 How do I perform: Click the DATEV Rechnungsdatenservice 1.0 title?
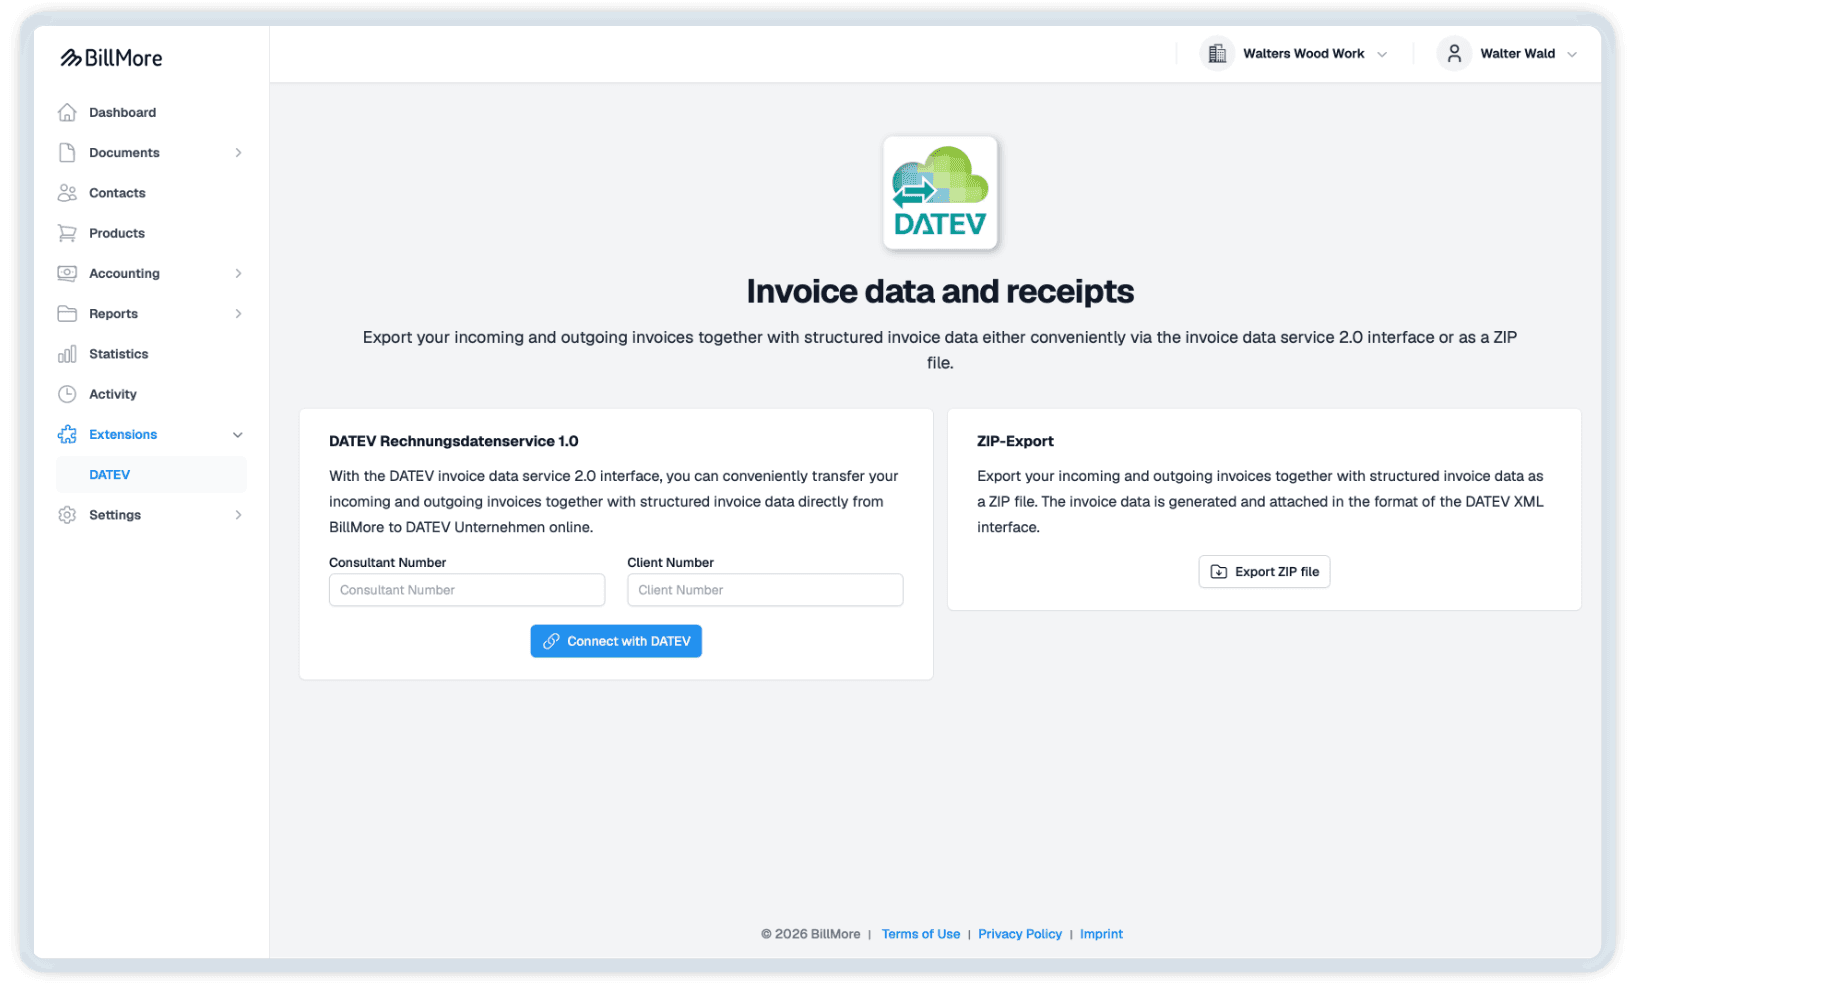(454, 441)
